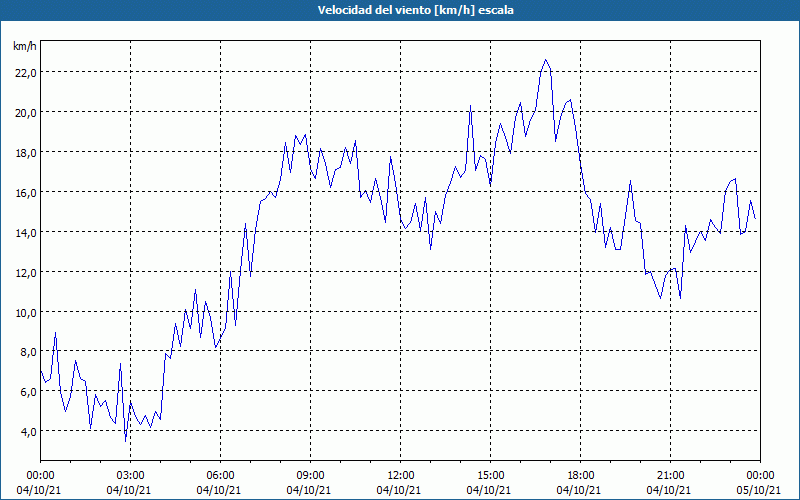This screenshot has height=500, width=800.
Task: Click the '05/10/21' date label
Action: (x=758, y=490)
